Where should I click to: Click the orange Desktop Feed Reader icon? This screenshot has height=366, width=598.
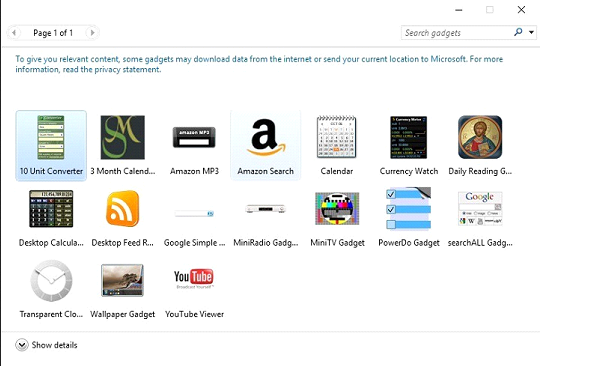pos(122,208)
